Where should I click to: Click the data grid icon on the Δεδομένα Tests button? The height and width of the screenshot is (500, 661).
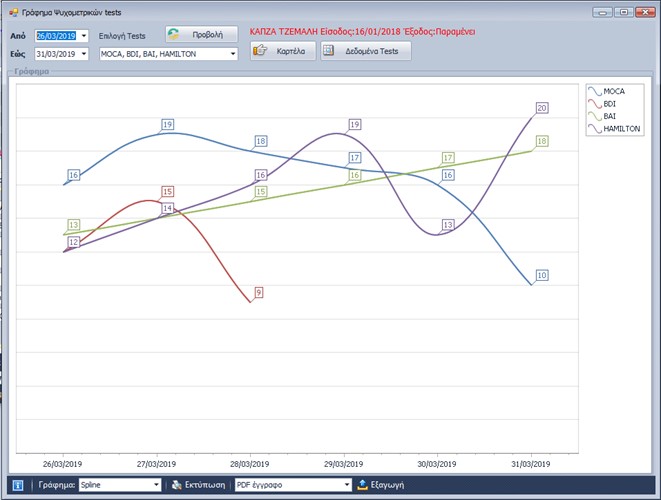coord(328,51)
